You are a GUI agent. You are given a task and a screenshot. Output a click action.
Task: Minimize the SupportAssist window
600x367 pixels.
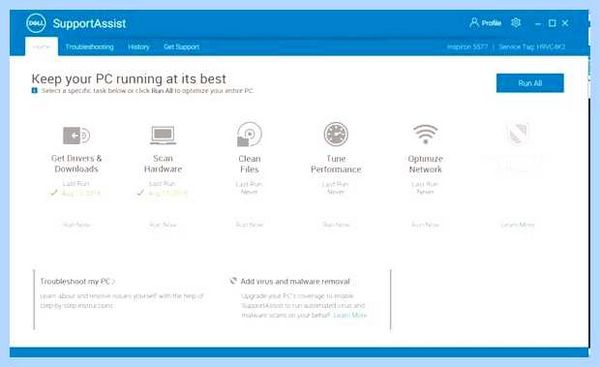click(538, 23)
